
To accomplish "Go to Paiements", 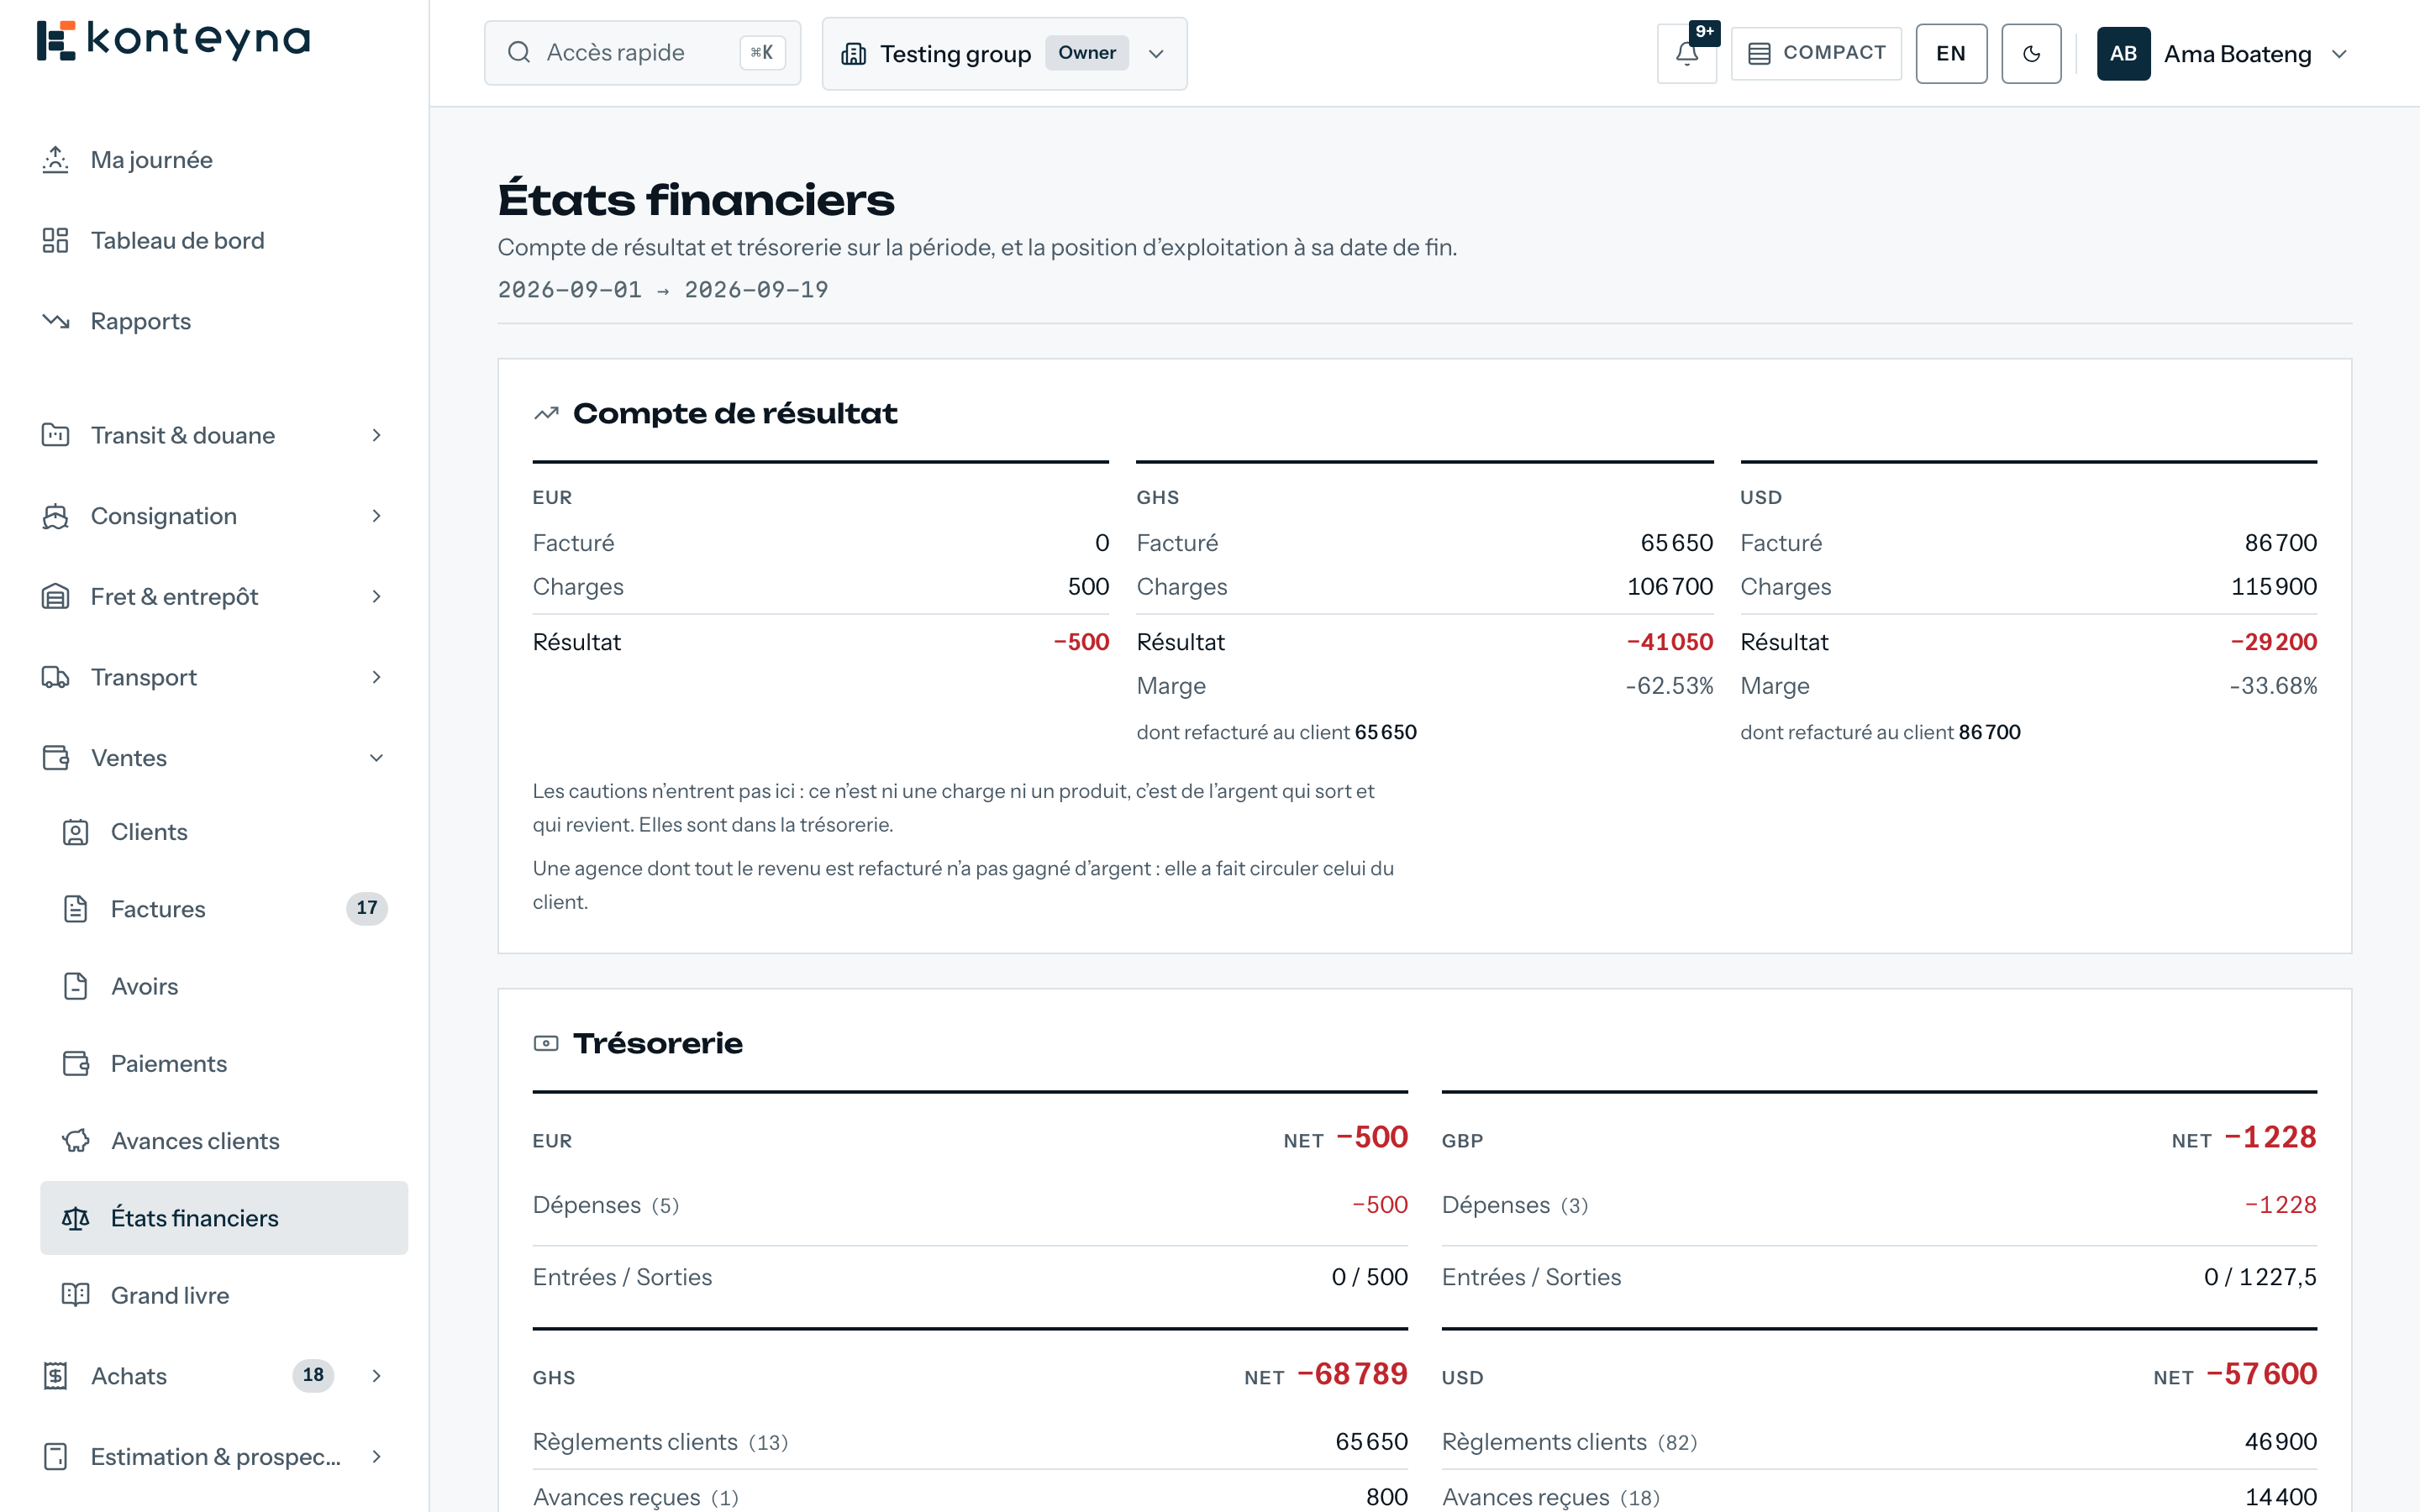I will (224, 1063).
